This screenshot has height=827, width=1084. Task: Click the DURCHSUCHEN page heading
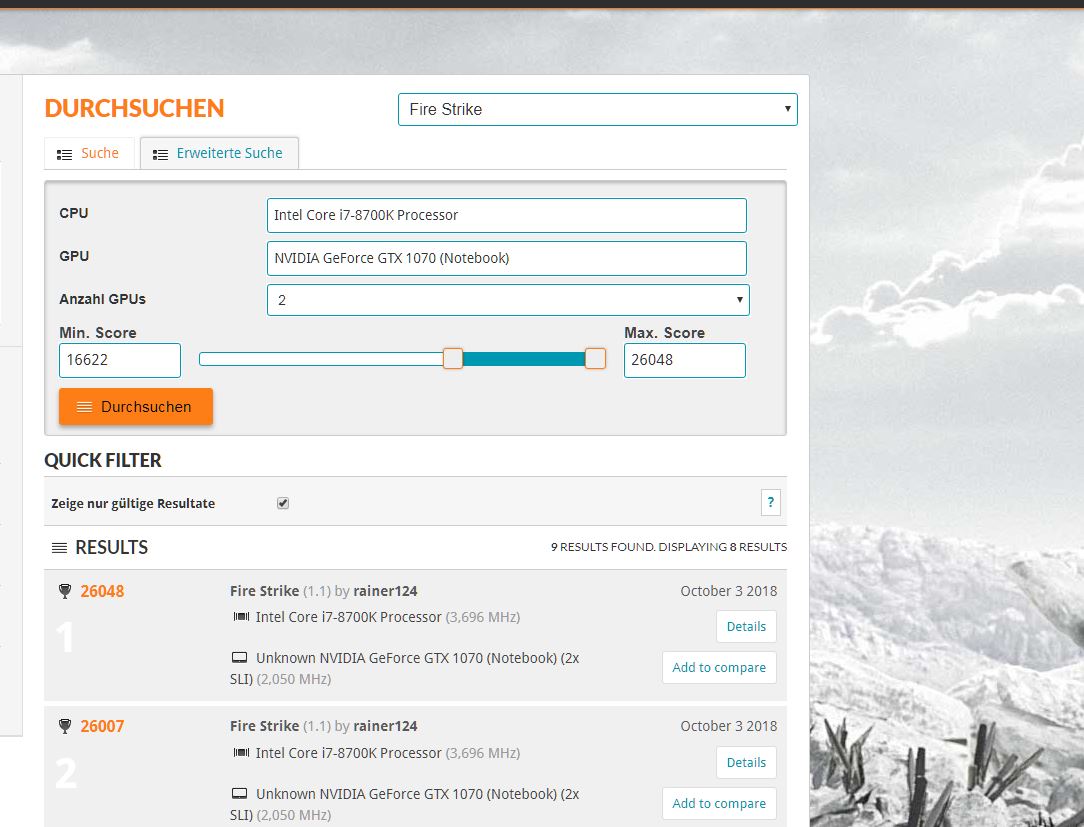point(134,109)
